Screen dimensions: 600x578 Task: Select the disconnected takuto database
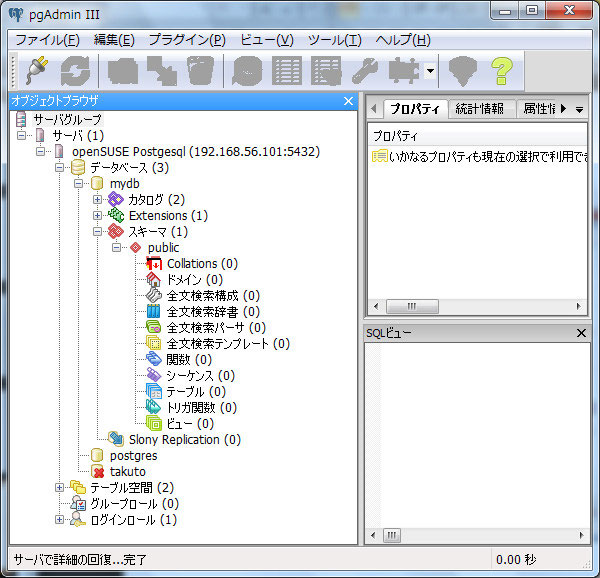[x=128, y=472]
